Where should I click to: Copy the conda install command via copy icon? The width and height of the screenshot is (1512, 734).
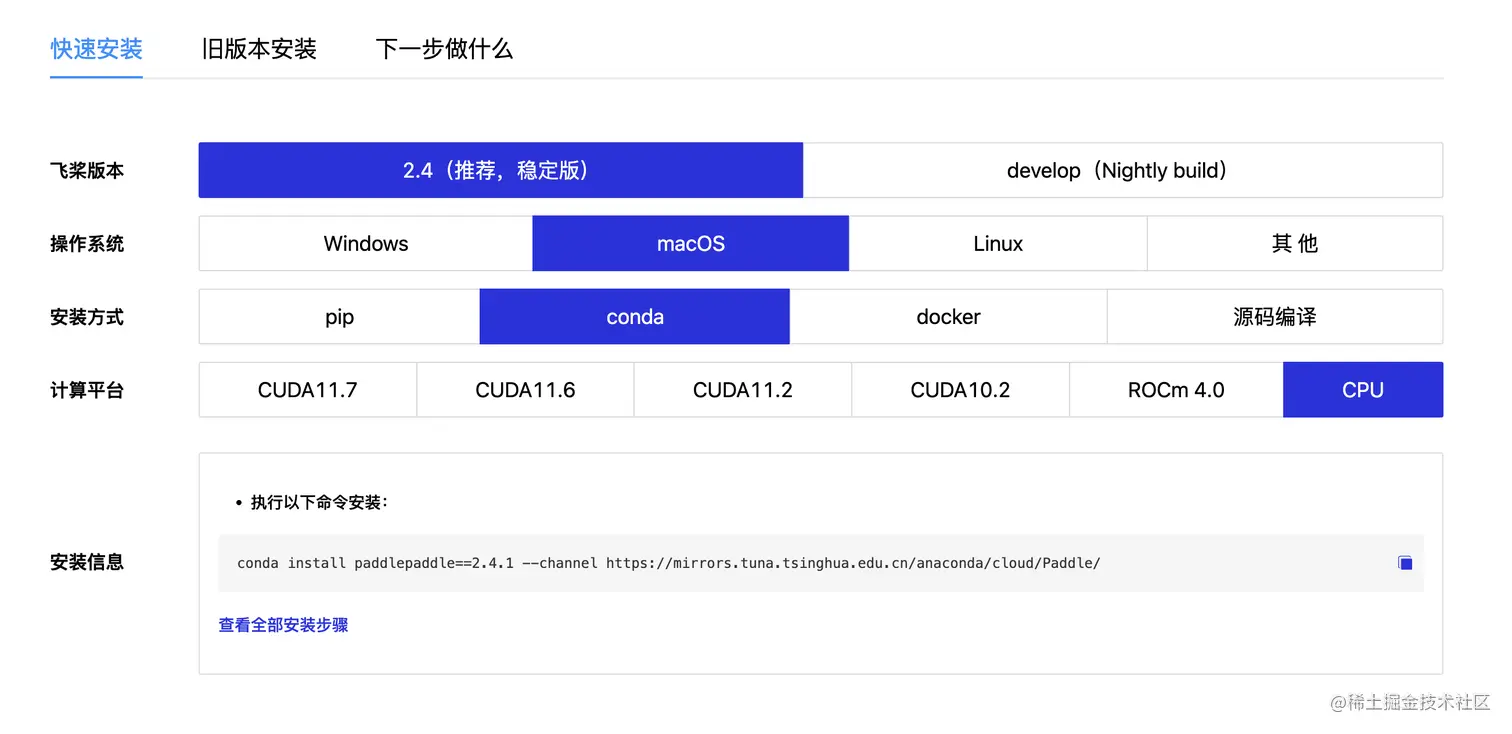point(1405,563)
